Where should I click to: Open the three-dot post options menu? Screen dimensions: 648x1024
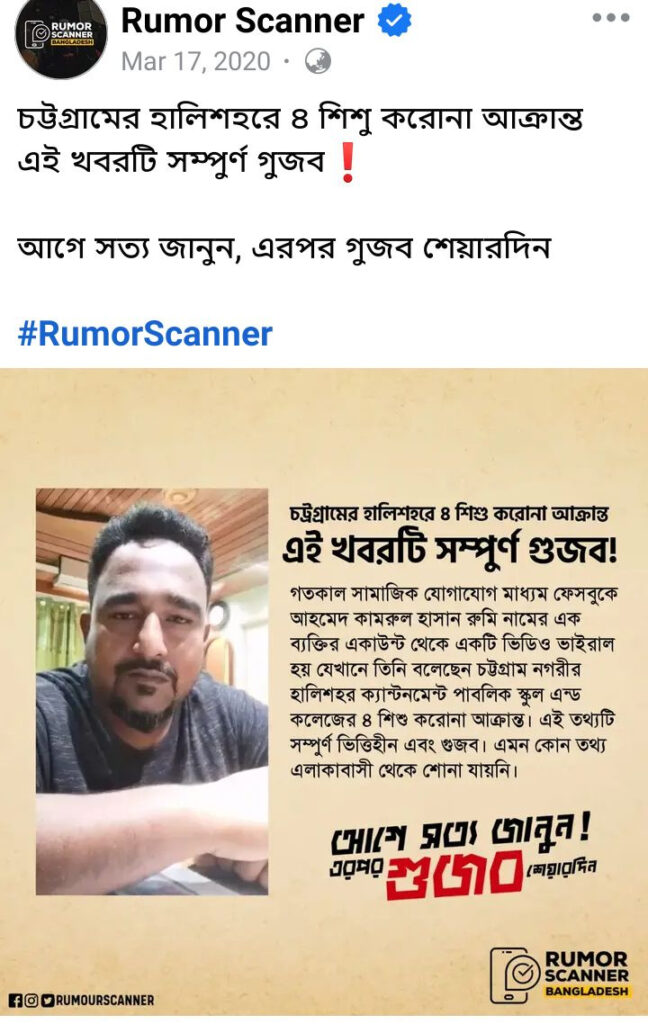click(611, 18)
